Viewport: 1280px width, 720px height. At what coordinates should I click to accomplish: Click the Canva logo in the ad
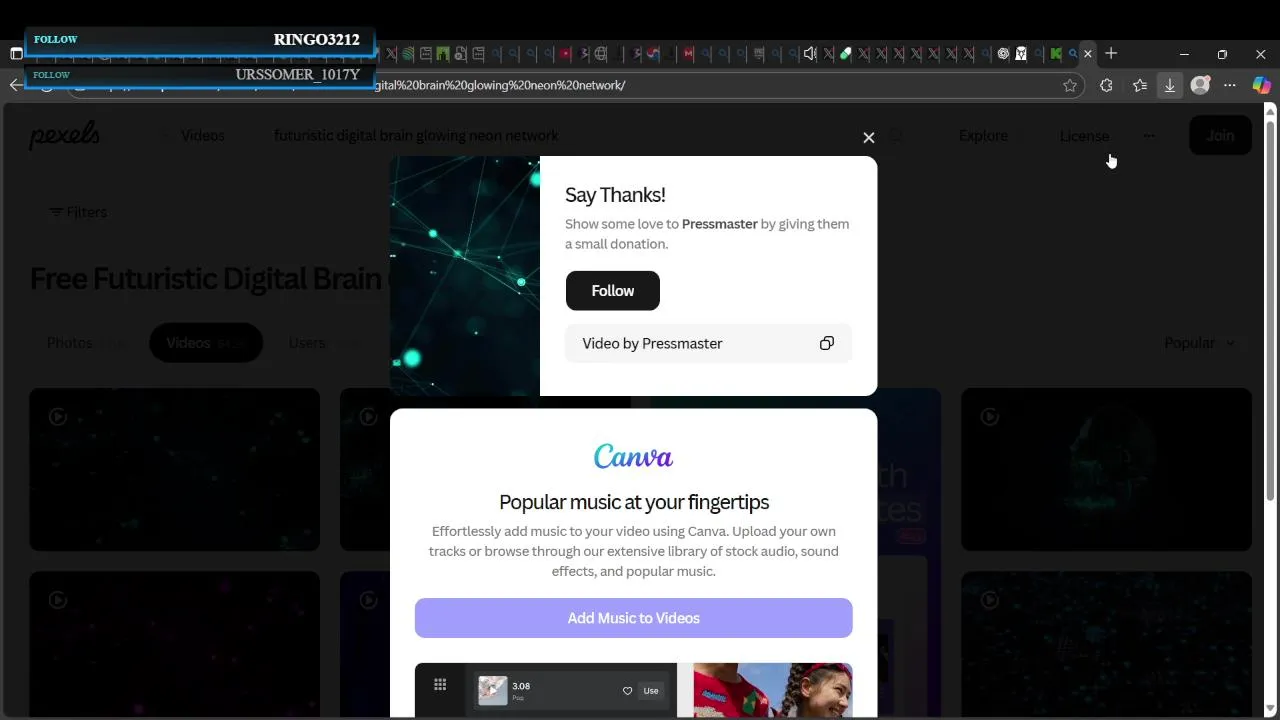[634, 457]
